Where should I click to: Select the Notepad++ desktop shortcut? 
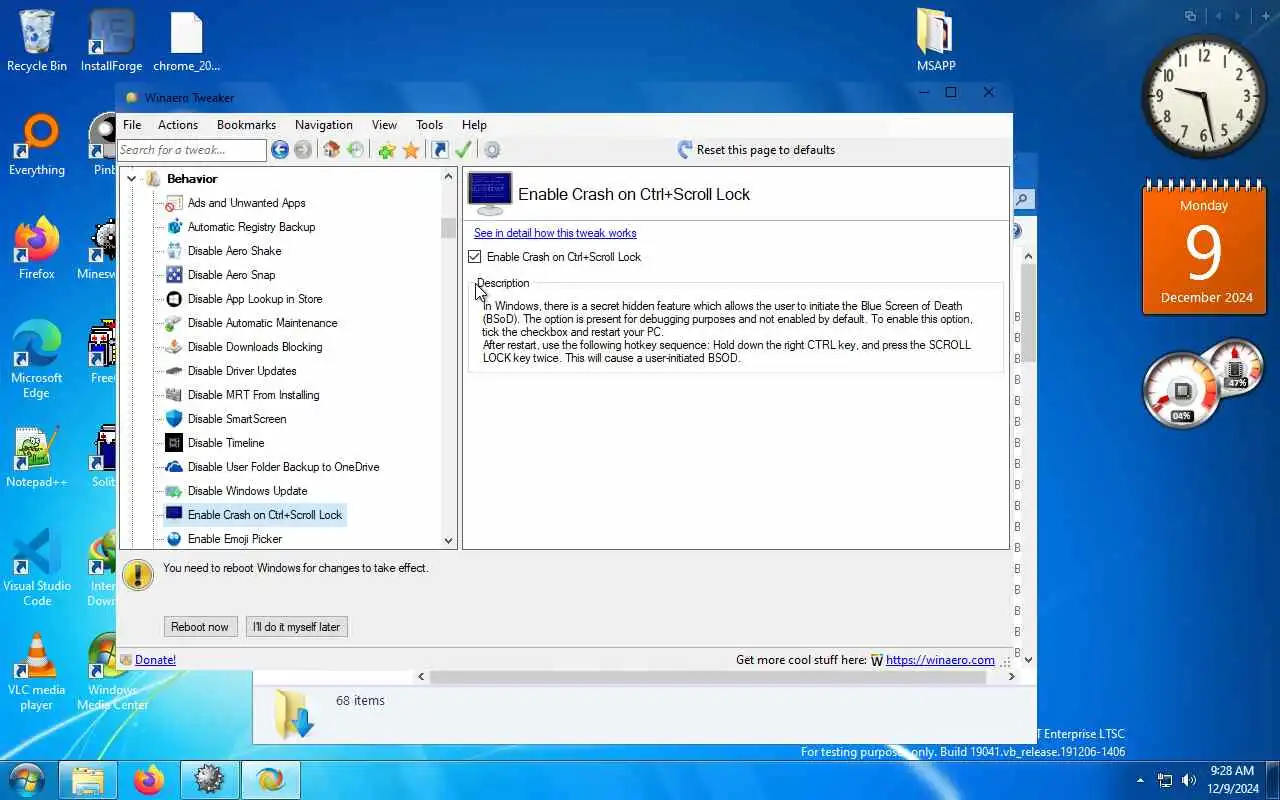[37, 457]
